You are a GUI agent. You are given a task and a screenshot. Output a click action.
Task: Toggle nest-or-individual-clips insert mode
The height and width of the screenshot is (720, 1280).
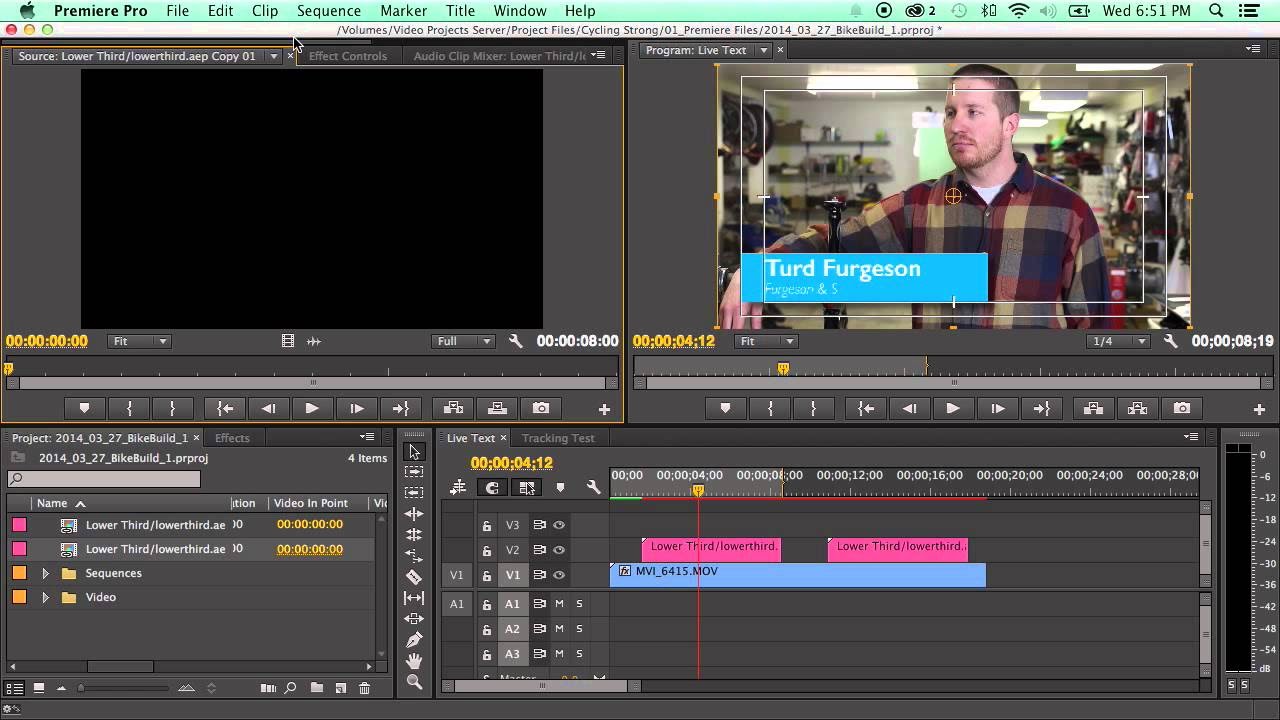458,487
